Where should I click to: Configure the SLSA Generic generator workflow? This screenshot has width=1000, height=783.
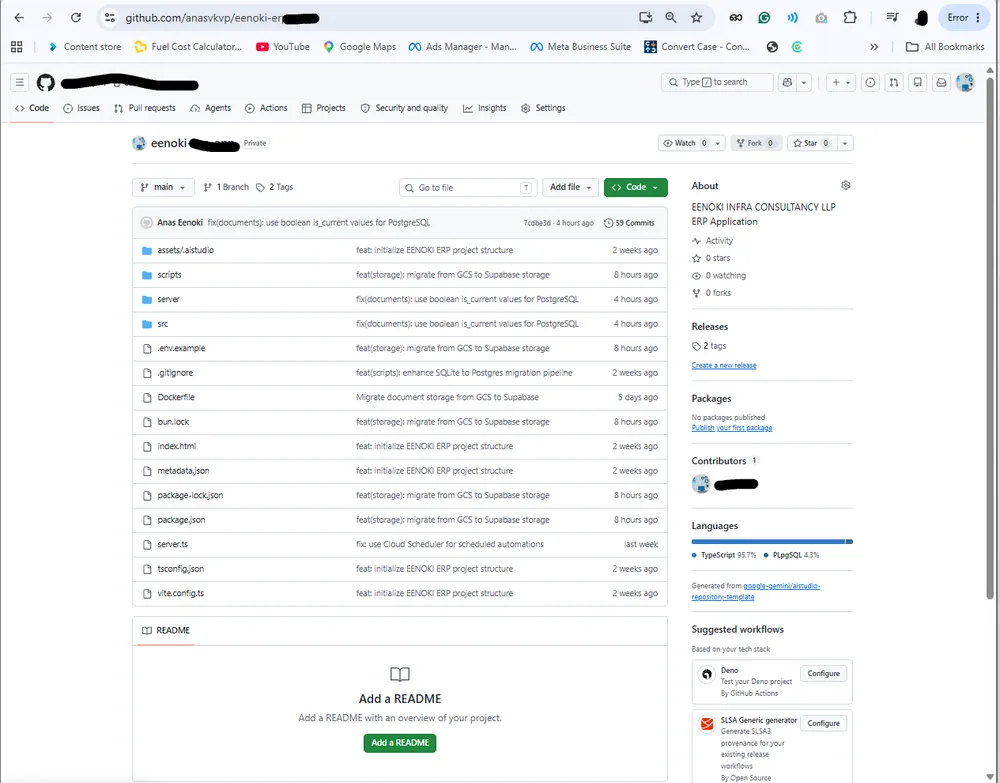point(823,723)
